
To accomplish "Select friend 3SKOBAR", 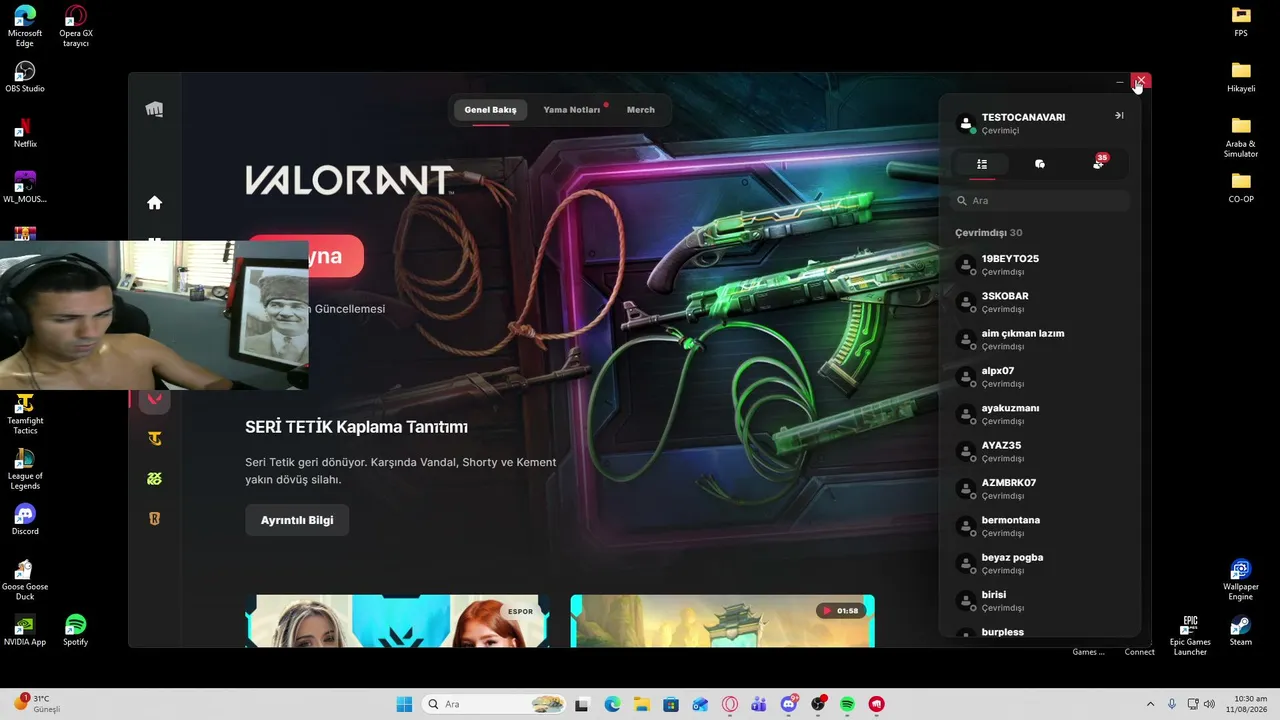I will pyautogui.click(x=1040, y=302).
